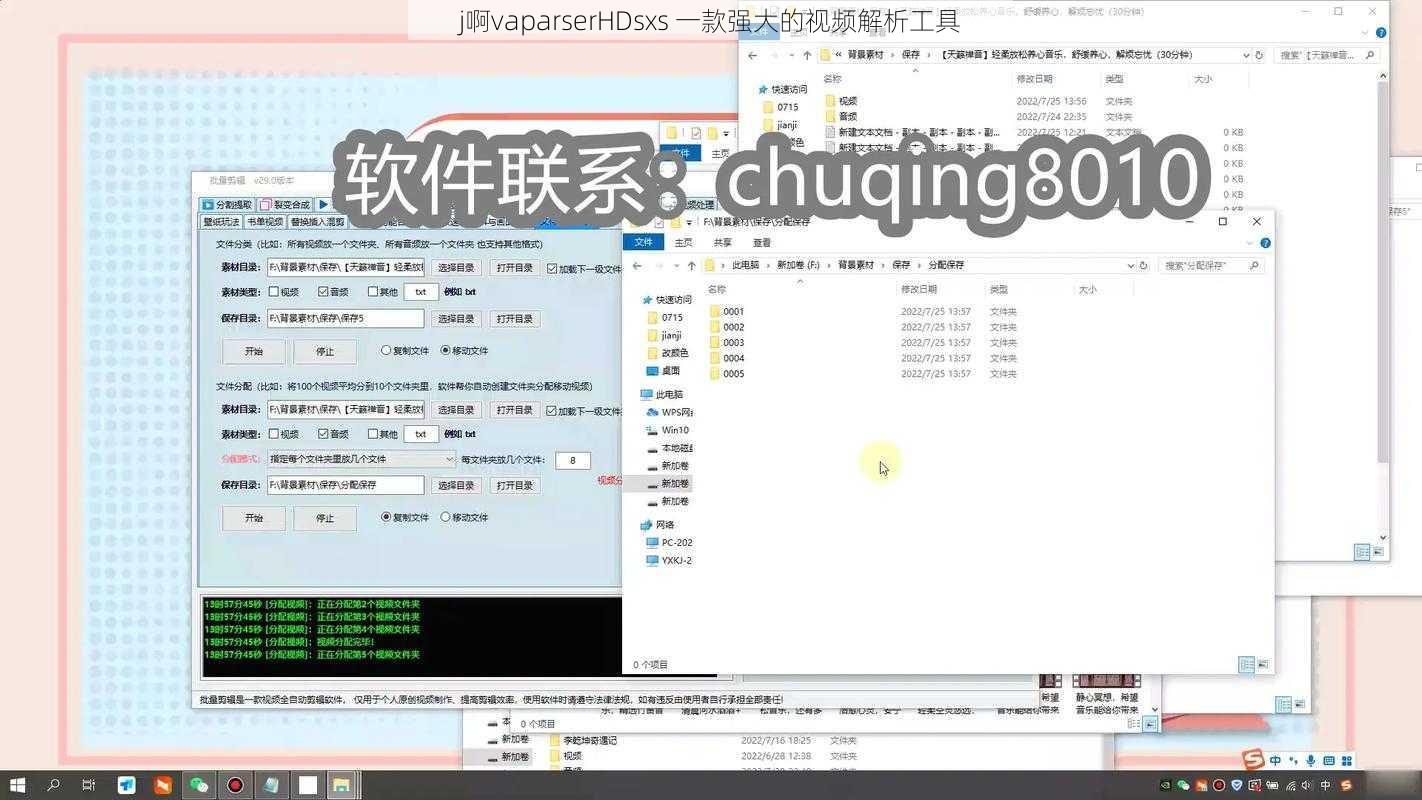Click 开始 in the 文件分类 section

pos(254,351)
